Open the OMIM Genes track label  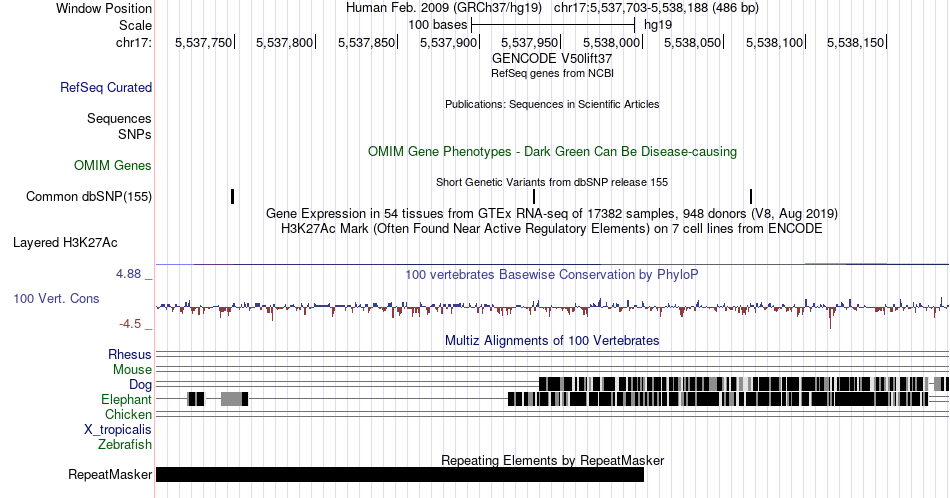113,165
